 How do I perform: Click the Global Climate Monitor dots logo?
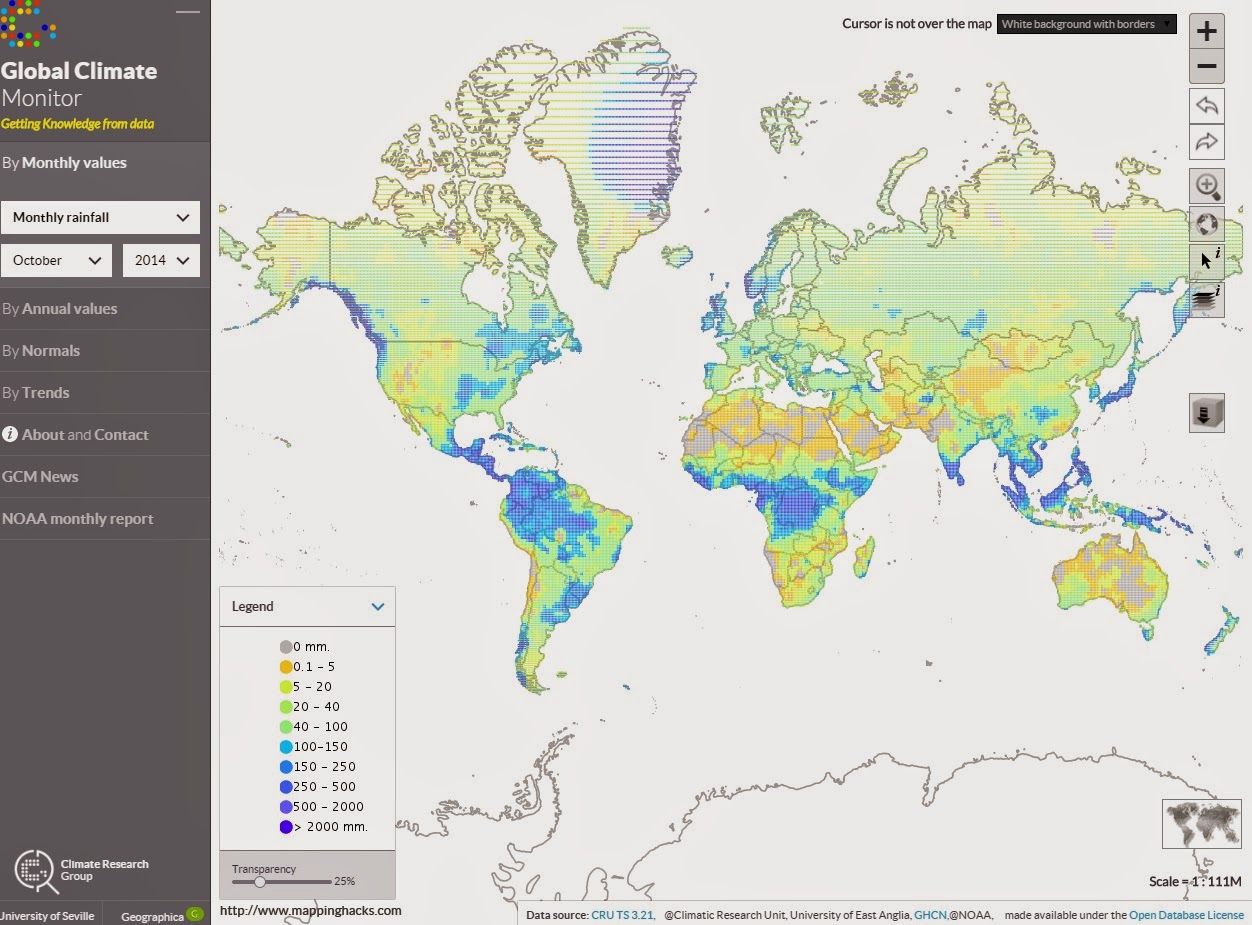coord(29,25)
